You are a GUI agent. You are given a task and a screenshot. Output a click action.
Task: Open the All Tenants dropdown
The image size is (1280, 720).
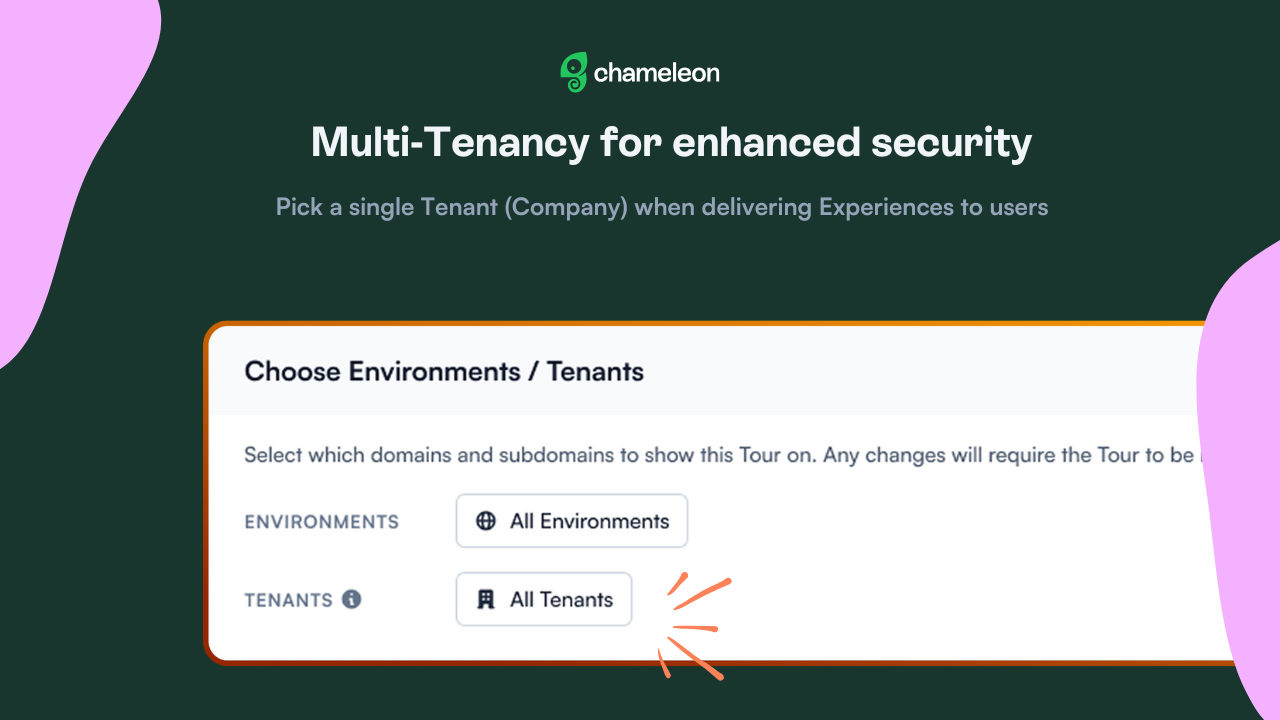click(x=544, y=599)
